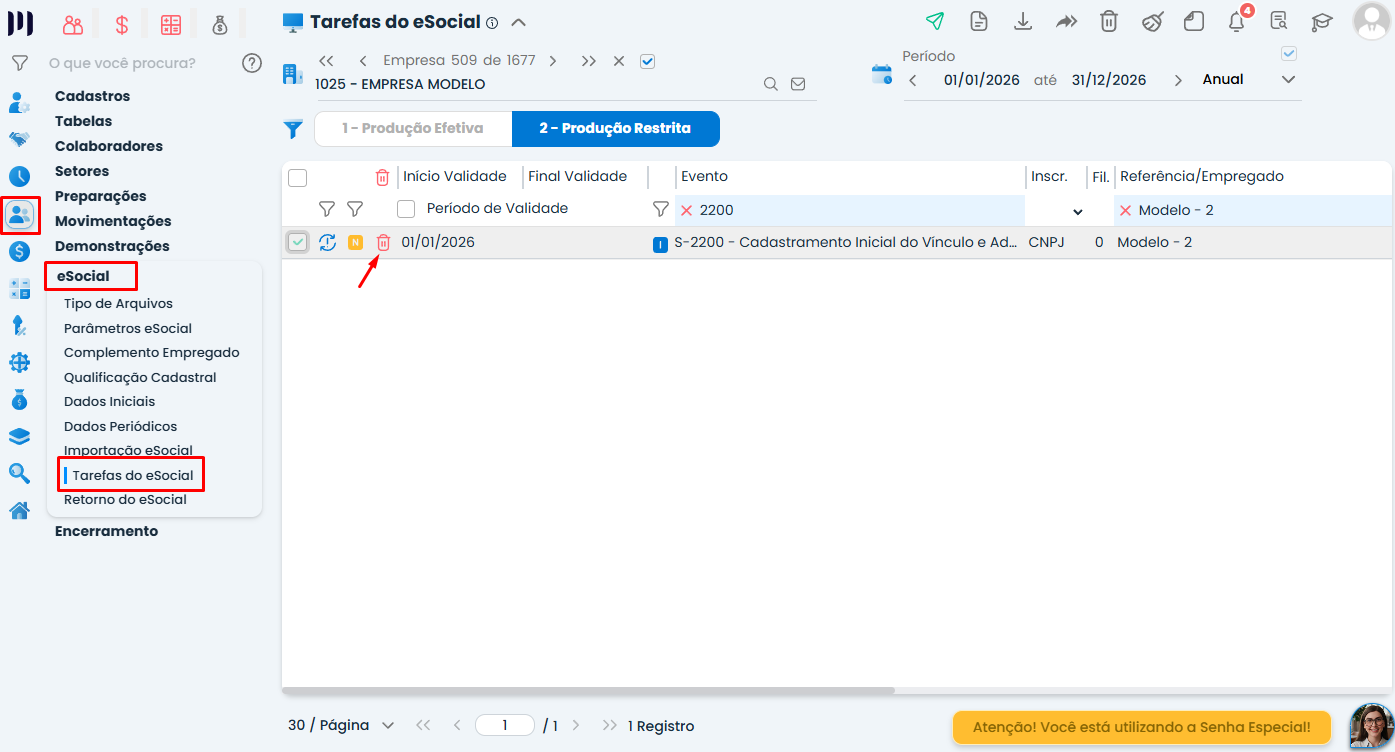
Task: Advance the period with right chevron
Action: click(1178, 80)
